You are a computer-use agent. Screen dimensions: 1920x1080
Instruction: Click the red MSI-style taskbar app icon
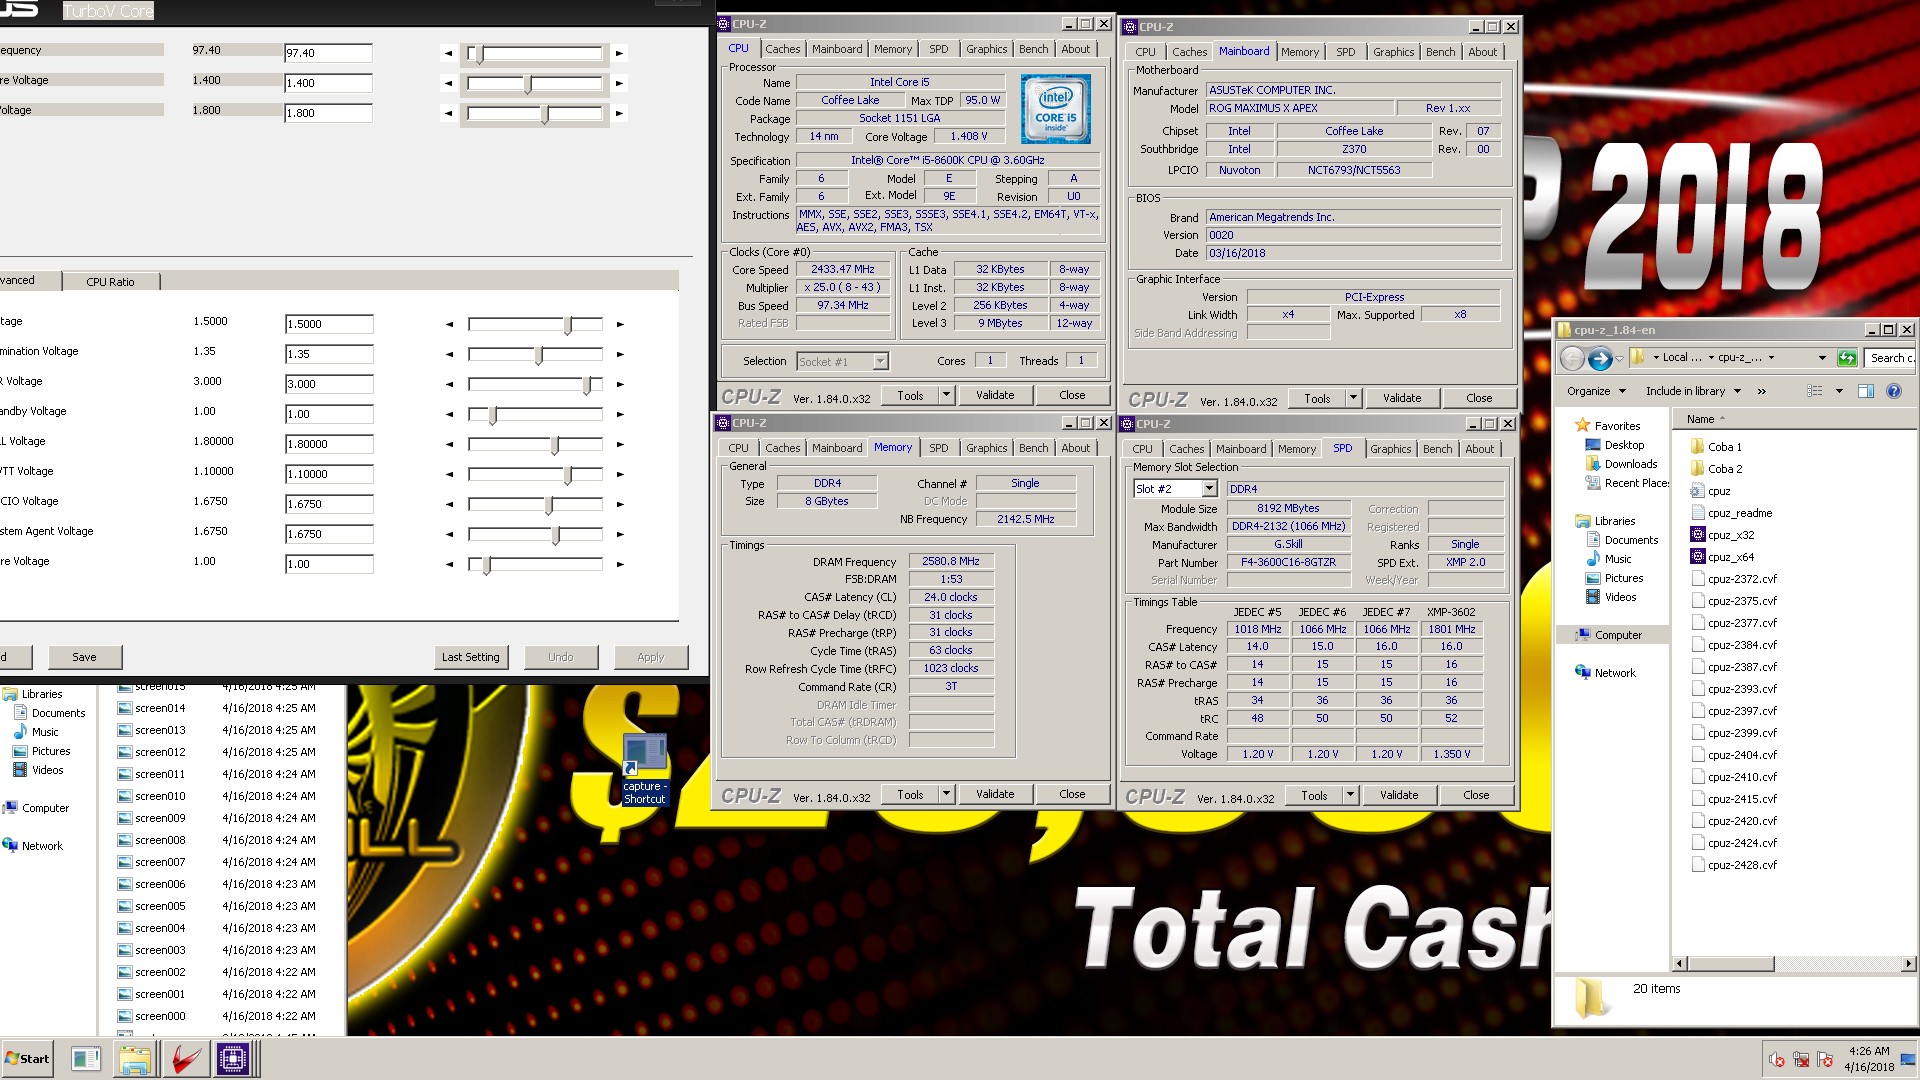pyautogui.click(x=184, y=1059)
